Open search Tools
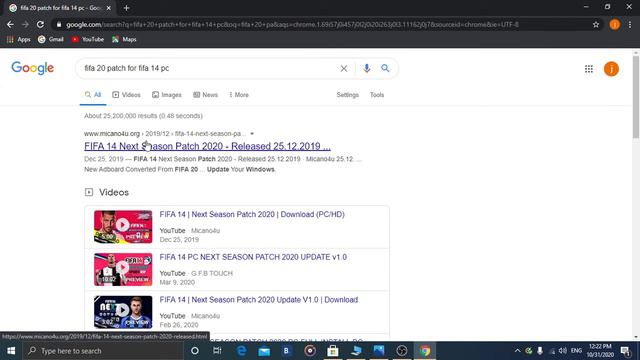The height and width of the screenshot is (360, 640). pos(377,95)
